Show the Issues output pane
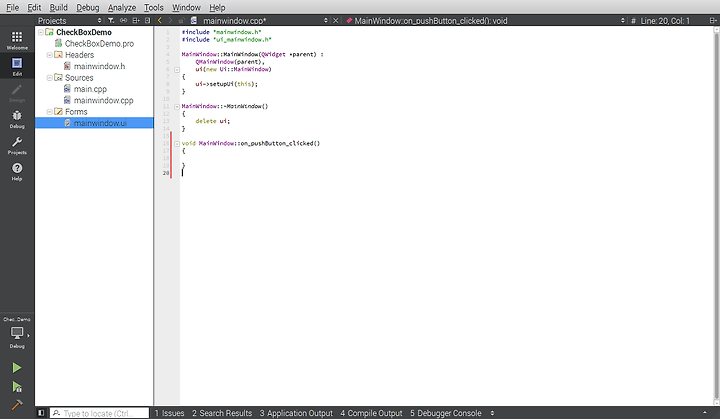The width and height of the screenshot is (720, 419). point(169,413)
